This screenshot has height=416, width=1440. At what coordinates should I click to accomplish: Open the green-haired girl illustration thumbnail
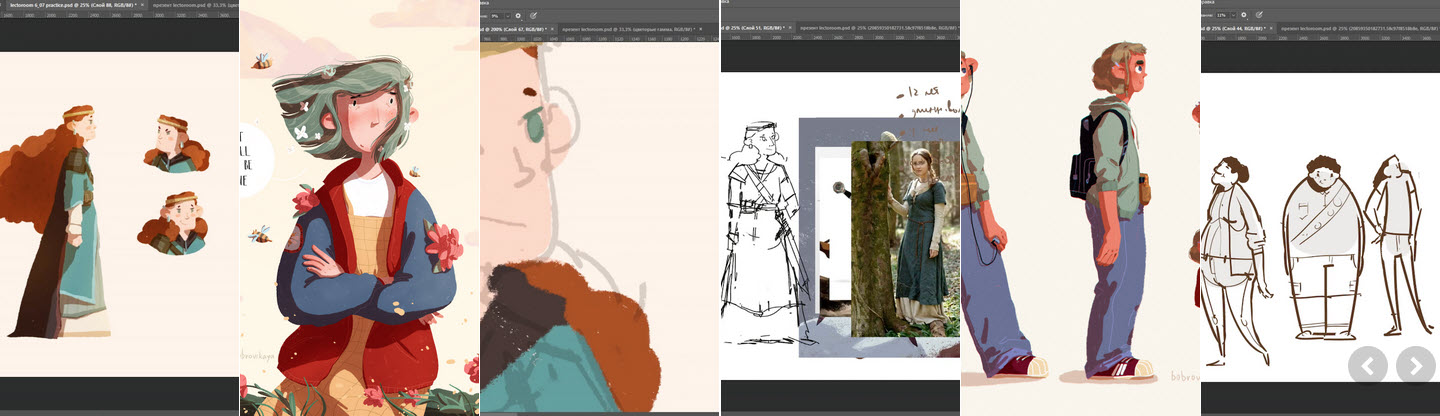(x=360, y=208)
